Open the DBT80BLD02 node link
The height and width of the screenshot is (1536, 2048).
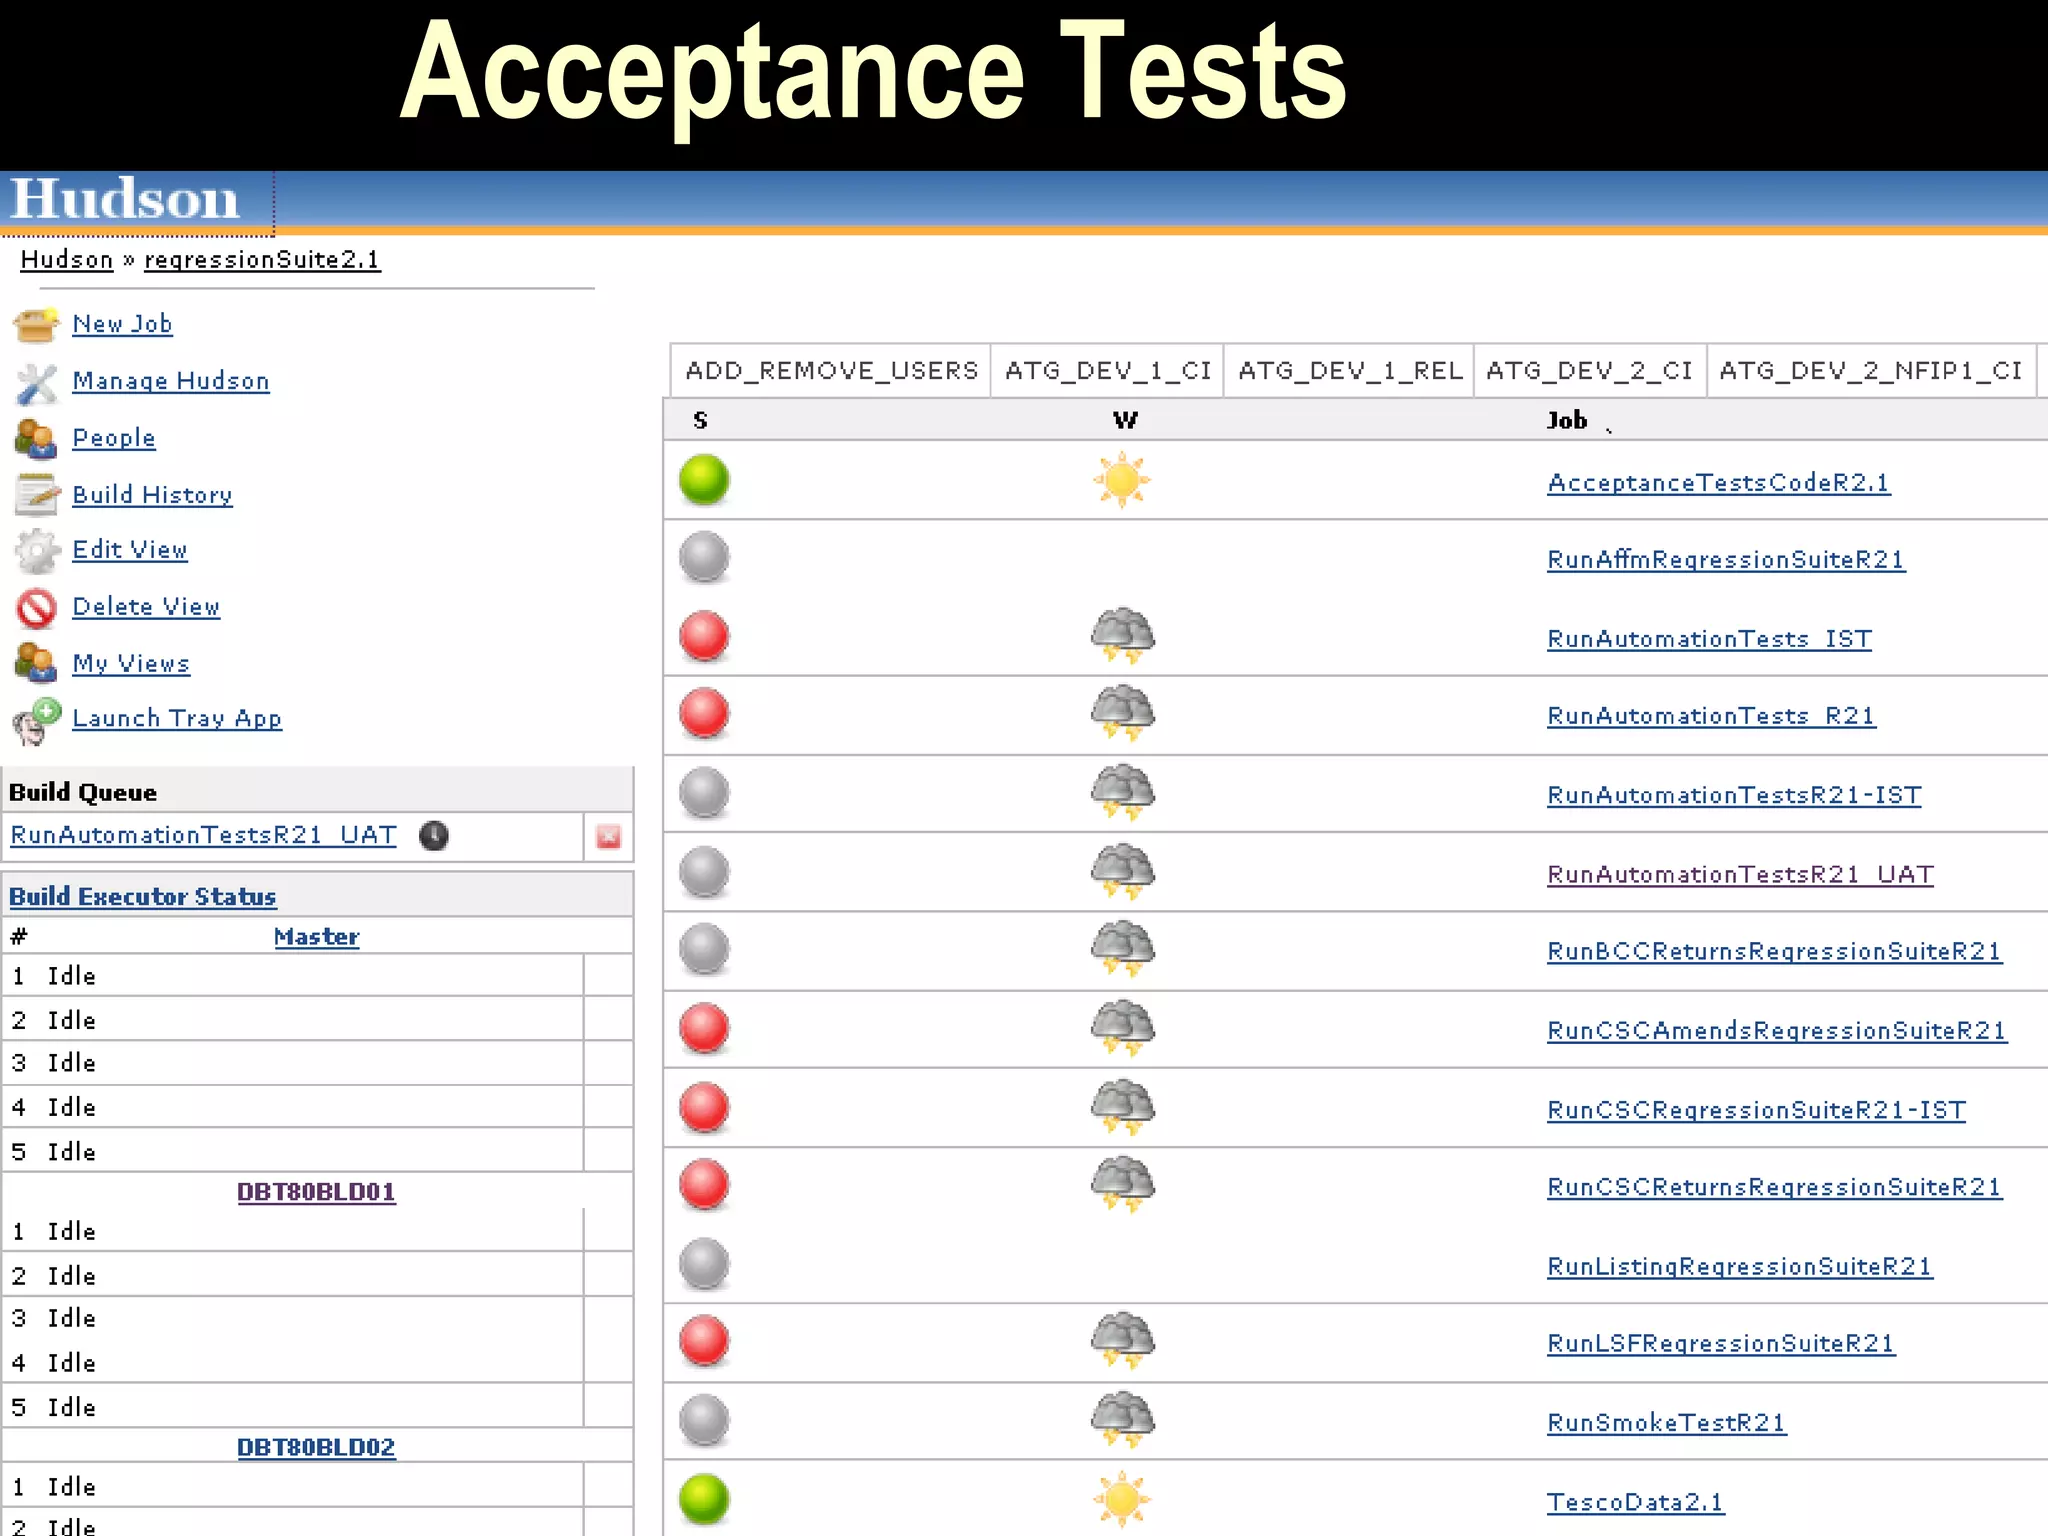(316, 1447)
